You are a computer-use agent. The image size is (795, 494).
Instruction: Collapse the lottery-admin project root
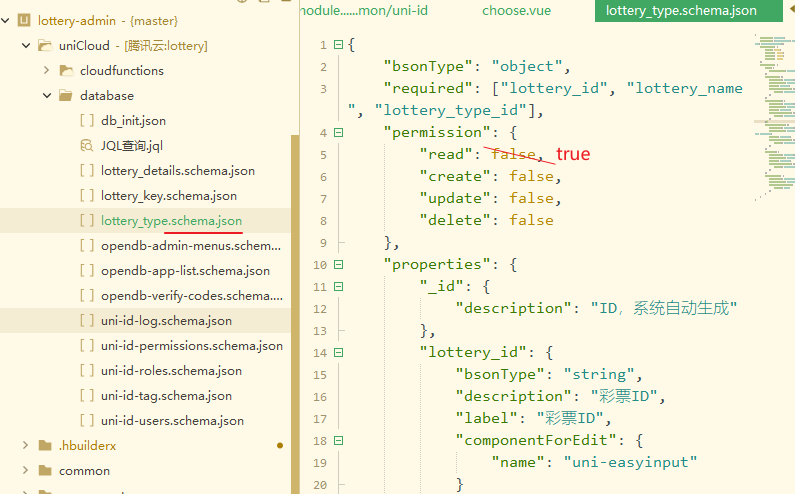(x=6, y=21)
